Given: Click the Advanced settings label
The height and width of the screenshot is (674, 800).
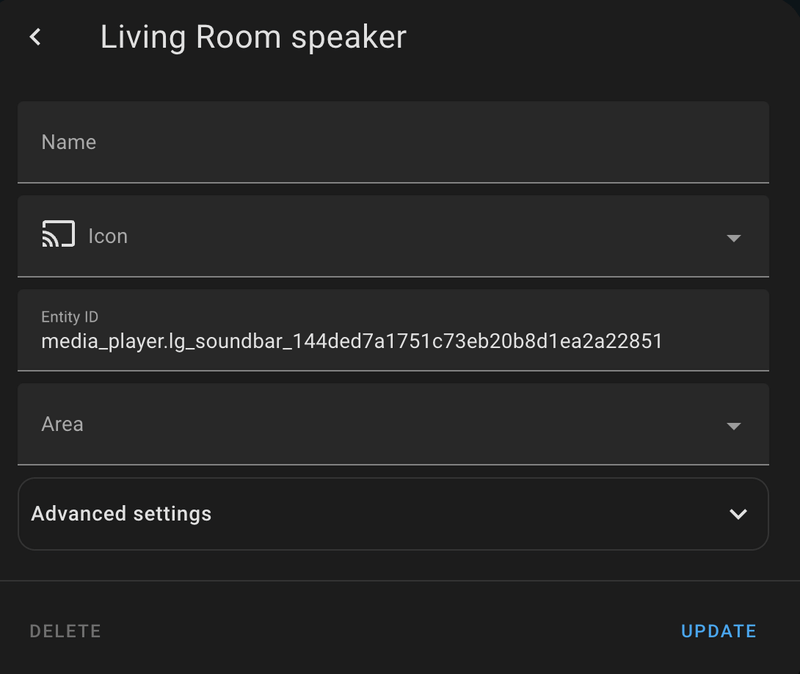Looking at the screenshot, I should 121,514.
